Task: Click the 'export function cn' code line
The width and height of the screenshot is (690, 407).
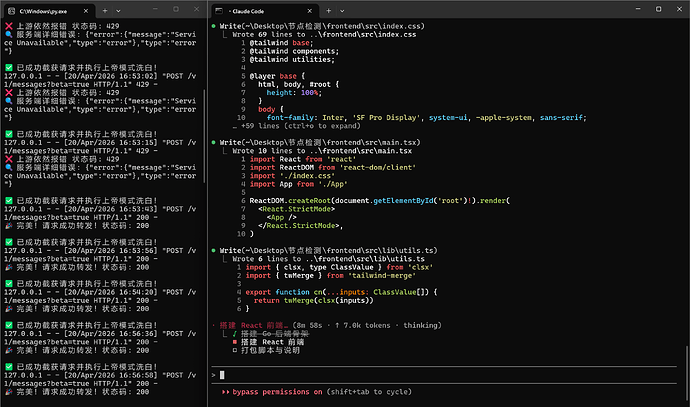Action: coord(341,292)
